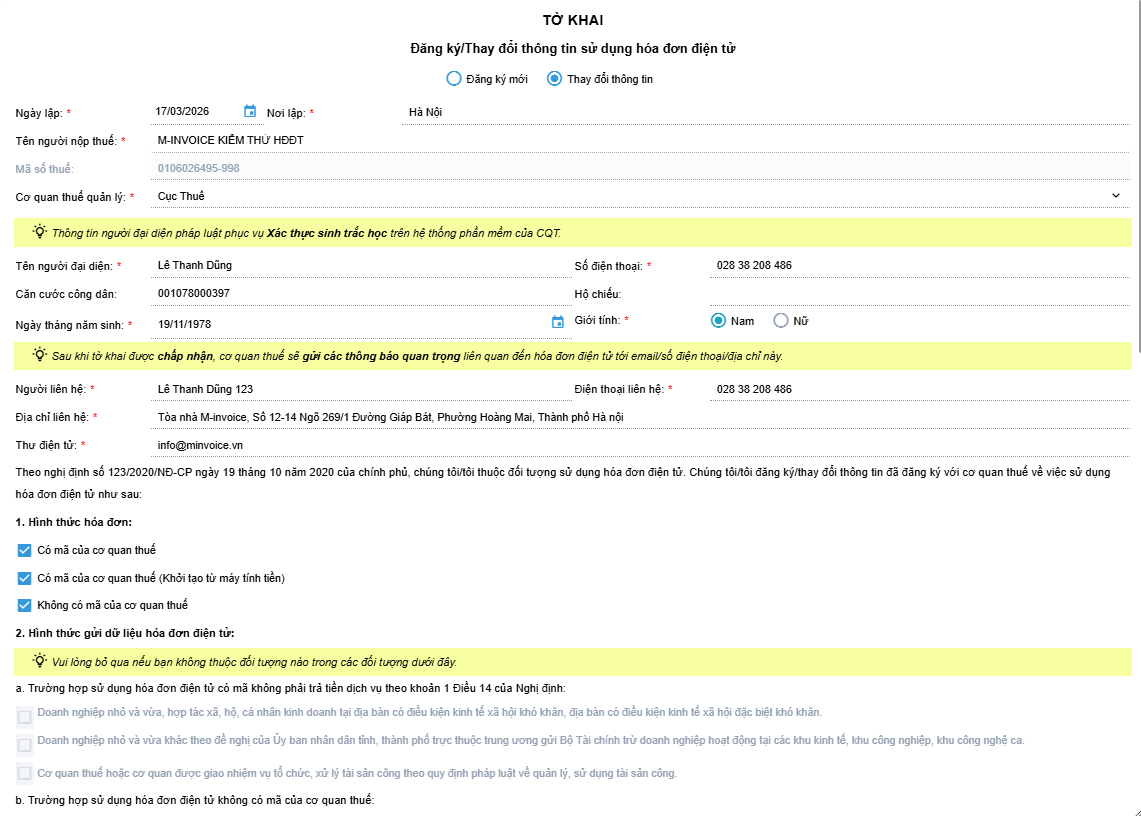Open the calendar picker for Ngày lập
The width and height of the screenshot is (1141, 816).
pos(250,112)
